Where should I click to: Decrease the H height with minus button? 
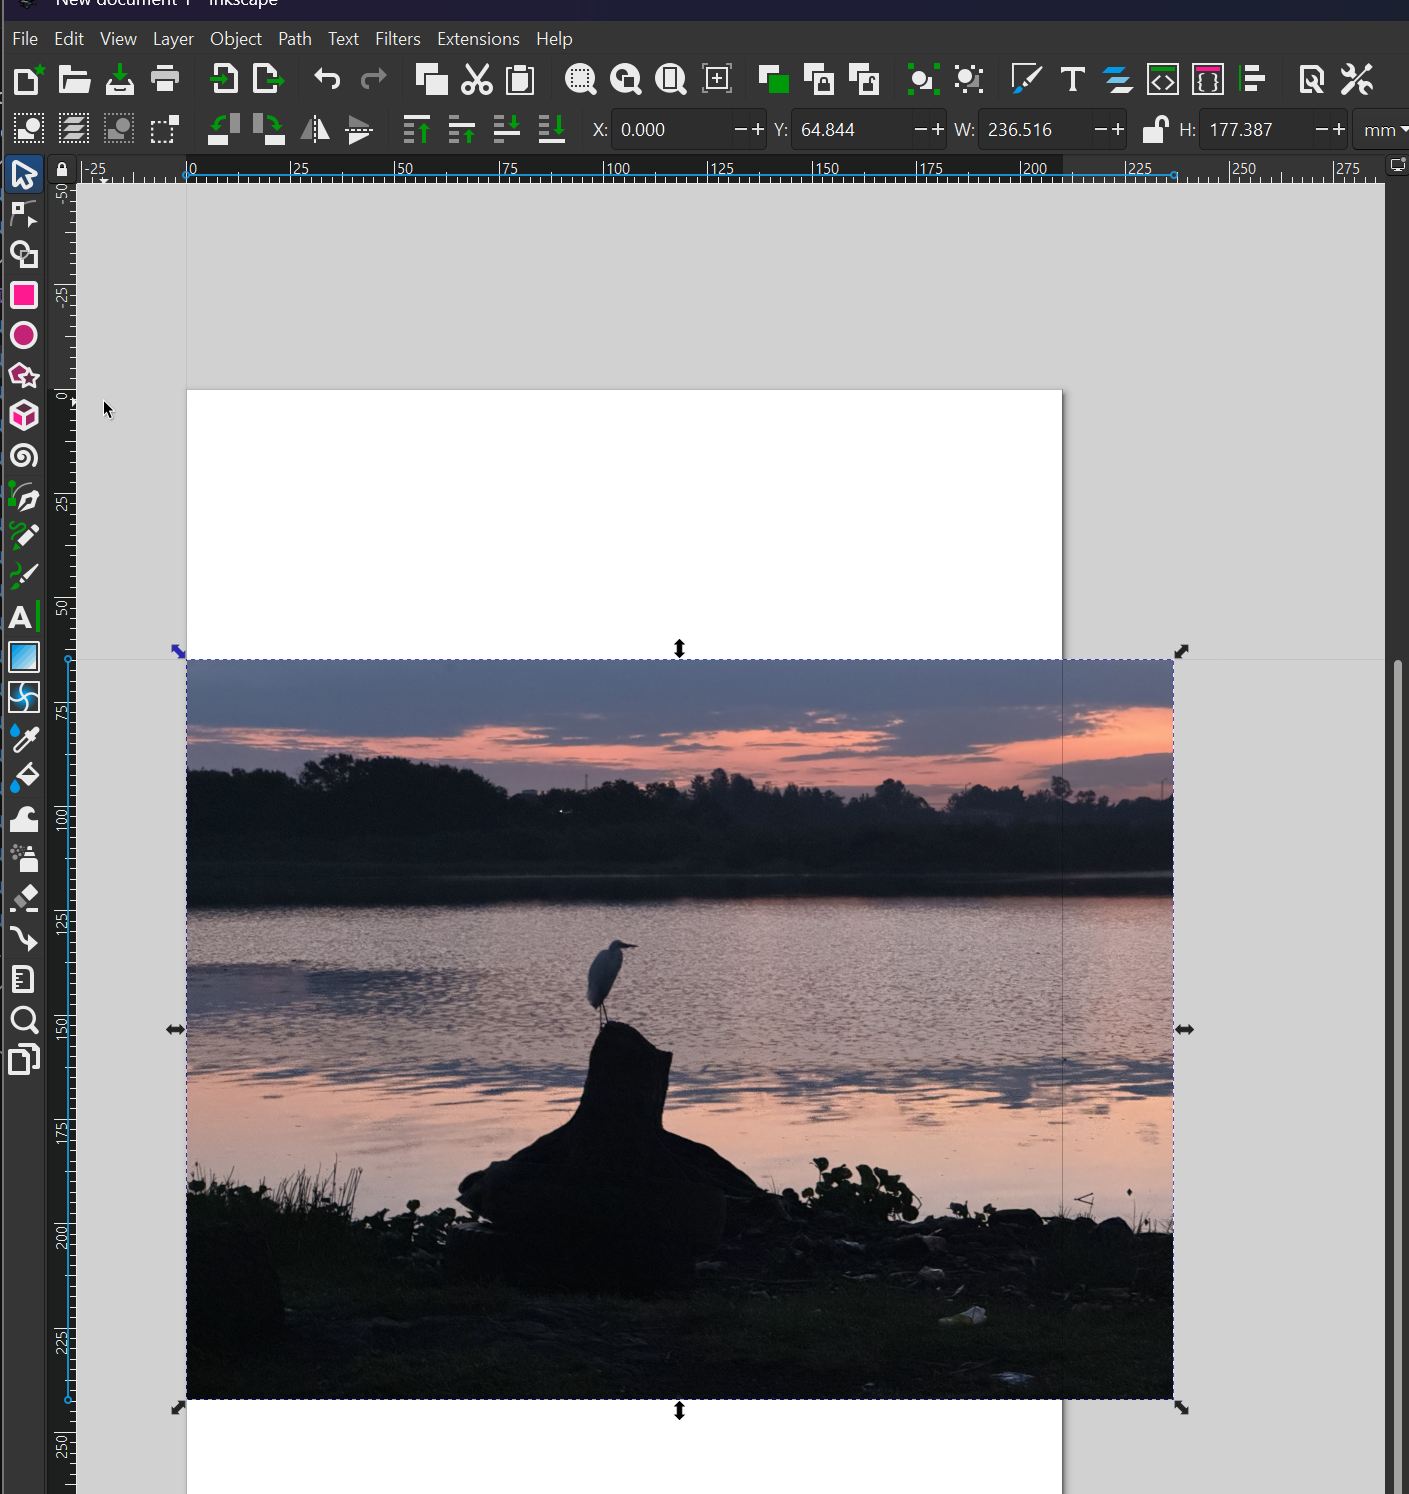[x=1322, y=130]
